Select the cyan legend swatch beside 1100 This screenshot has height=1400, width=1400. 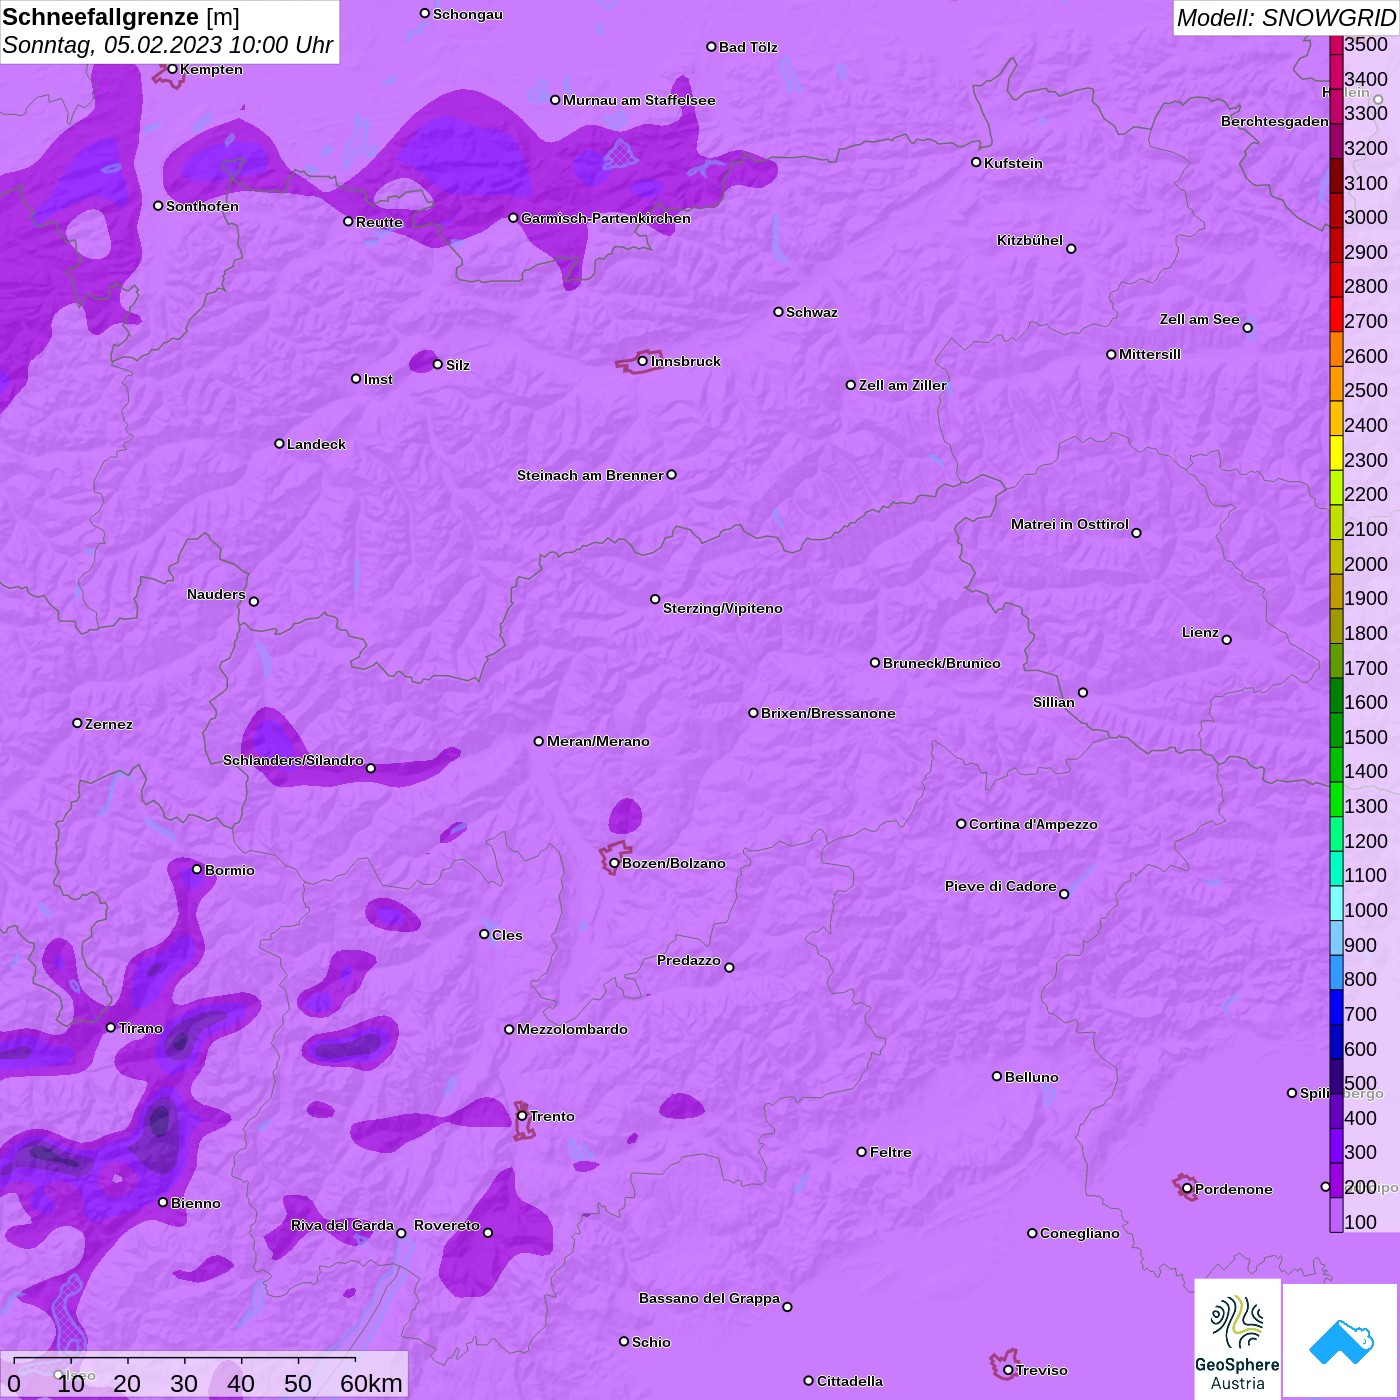coord(1336,868)
